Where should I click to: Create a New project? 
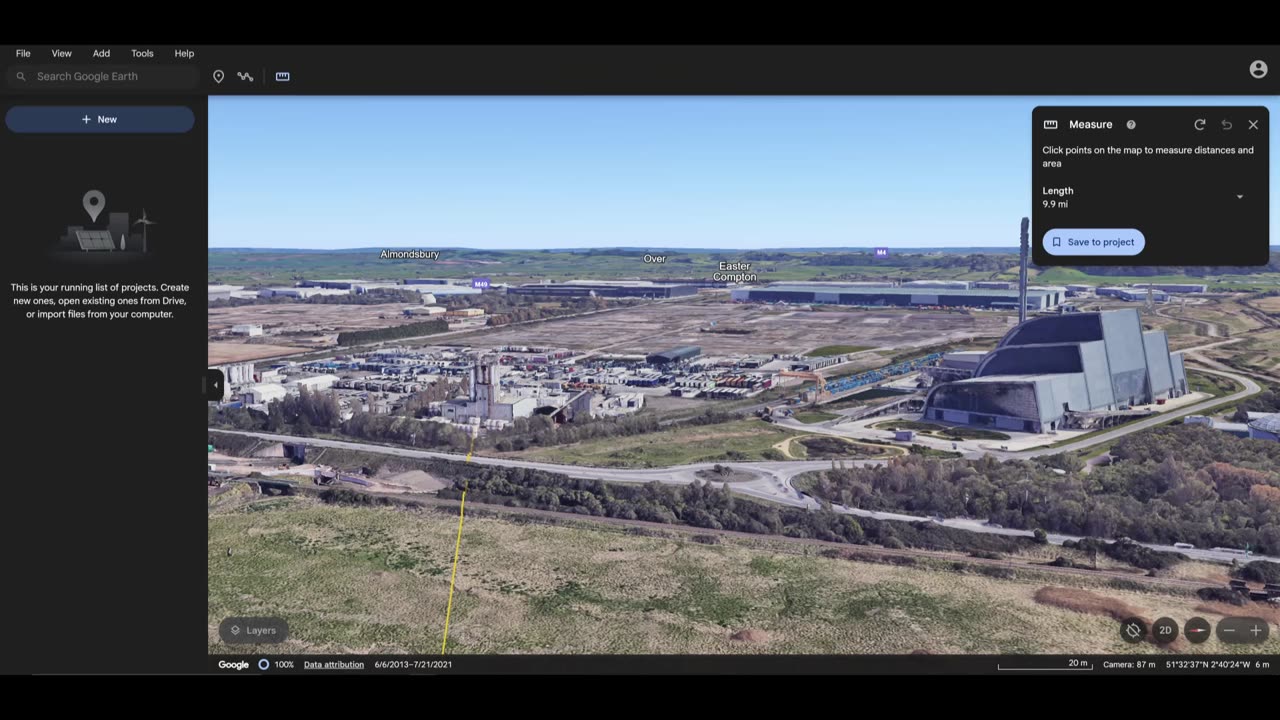pyautogui.click(x=100, y=119)
